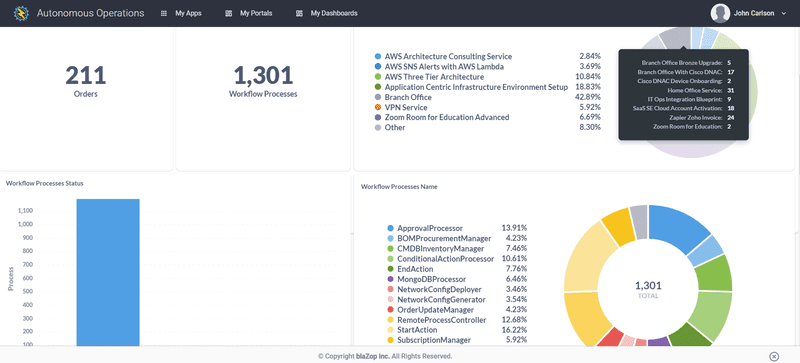Click the StartAction legend dot
This screenshot has height=363, width=800.
pos(390,330)
